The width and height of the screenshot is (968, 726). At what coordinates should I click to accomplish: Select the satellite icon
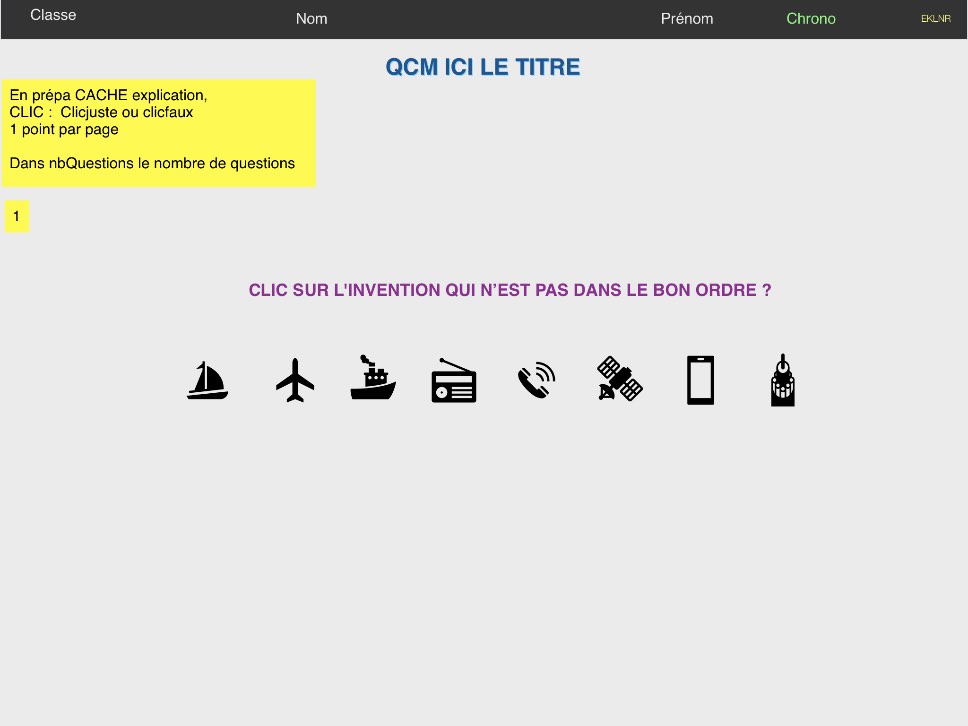pyautogui.click(x=620, y=378)
